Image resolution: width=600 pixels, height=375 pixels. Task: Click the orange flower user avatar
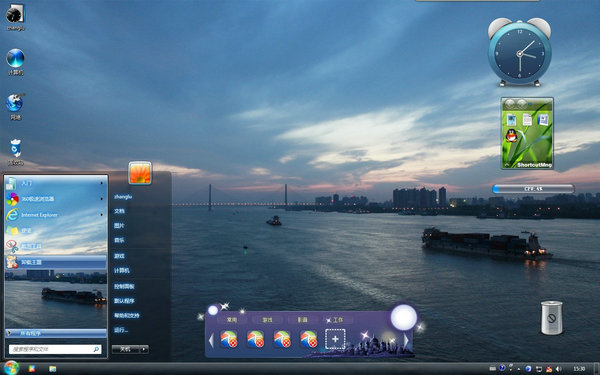click(x=140, y=173)
